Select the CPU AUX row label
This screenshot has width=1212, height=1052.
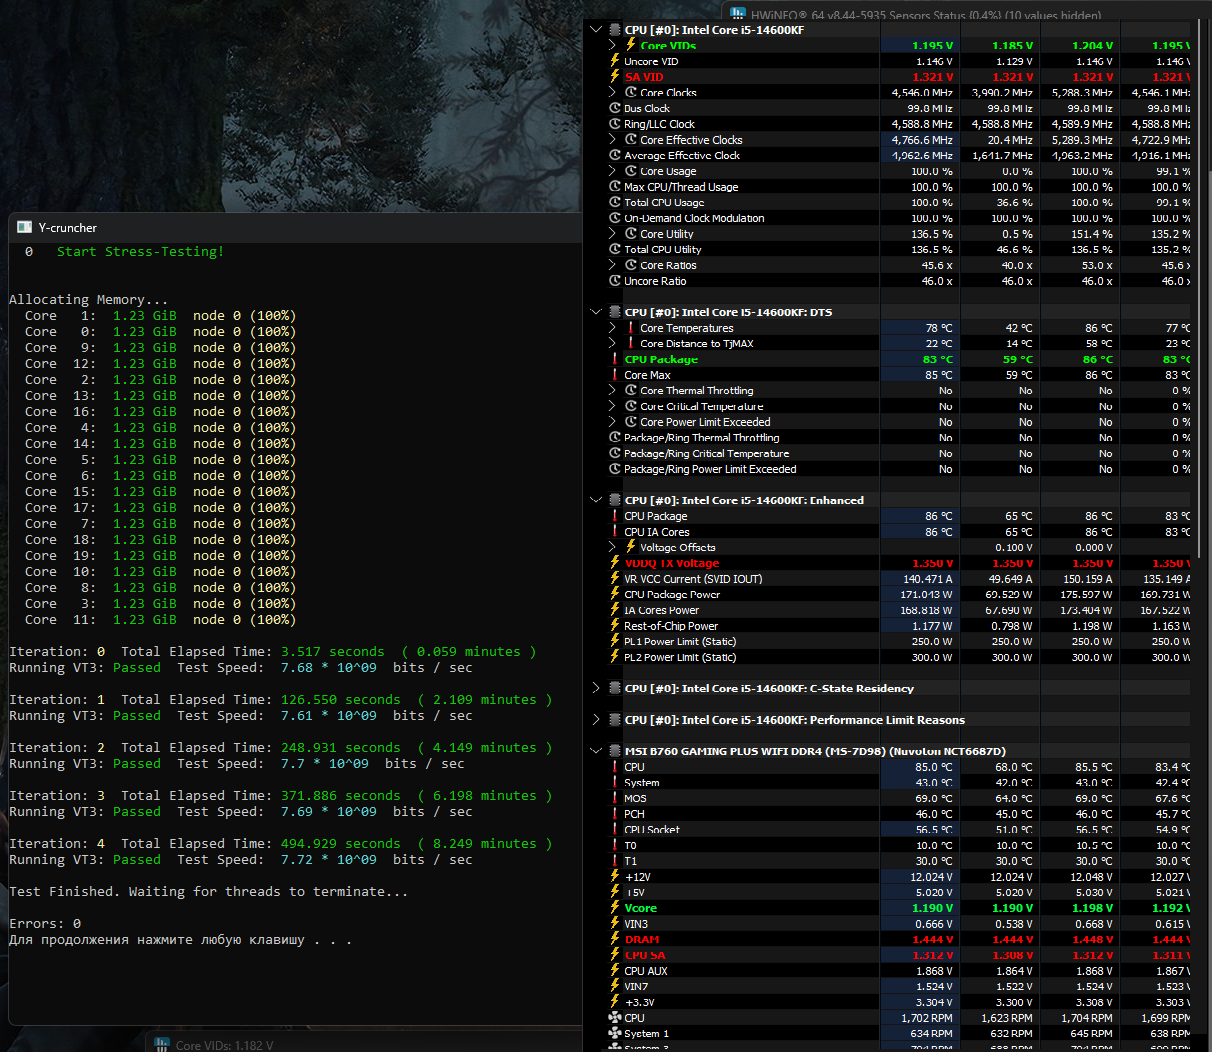(646, 970)
